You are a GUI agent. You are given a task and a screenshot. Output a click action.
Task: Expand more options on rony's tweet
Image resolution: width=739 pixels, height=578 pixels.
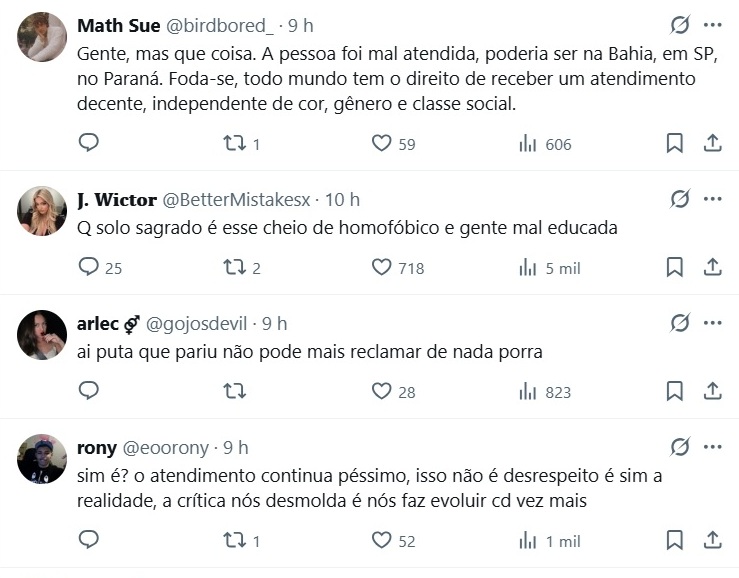(713, 447)
